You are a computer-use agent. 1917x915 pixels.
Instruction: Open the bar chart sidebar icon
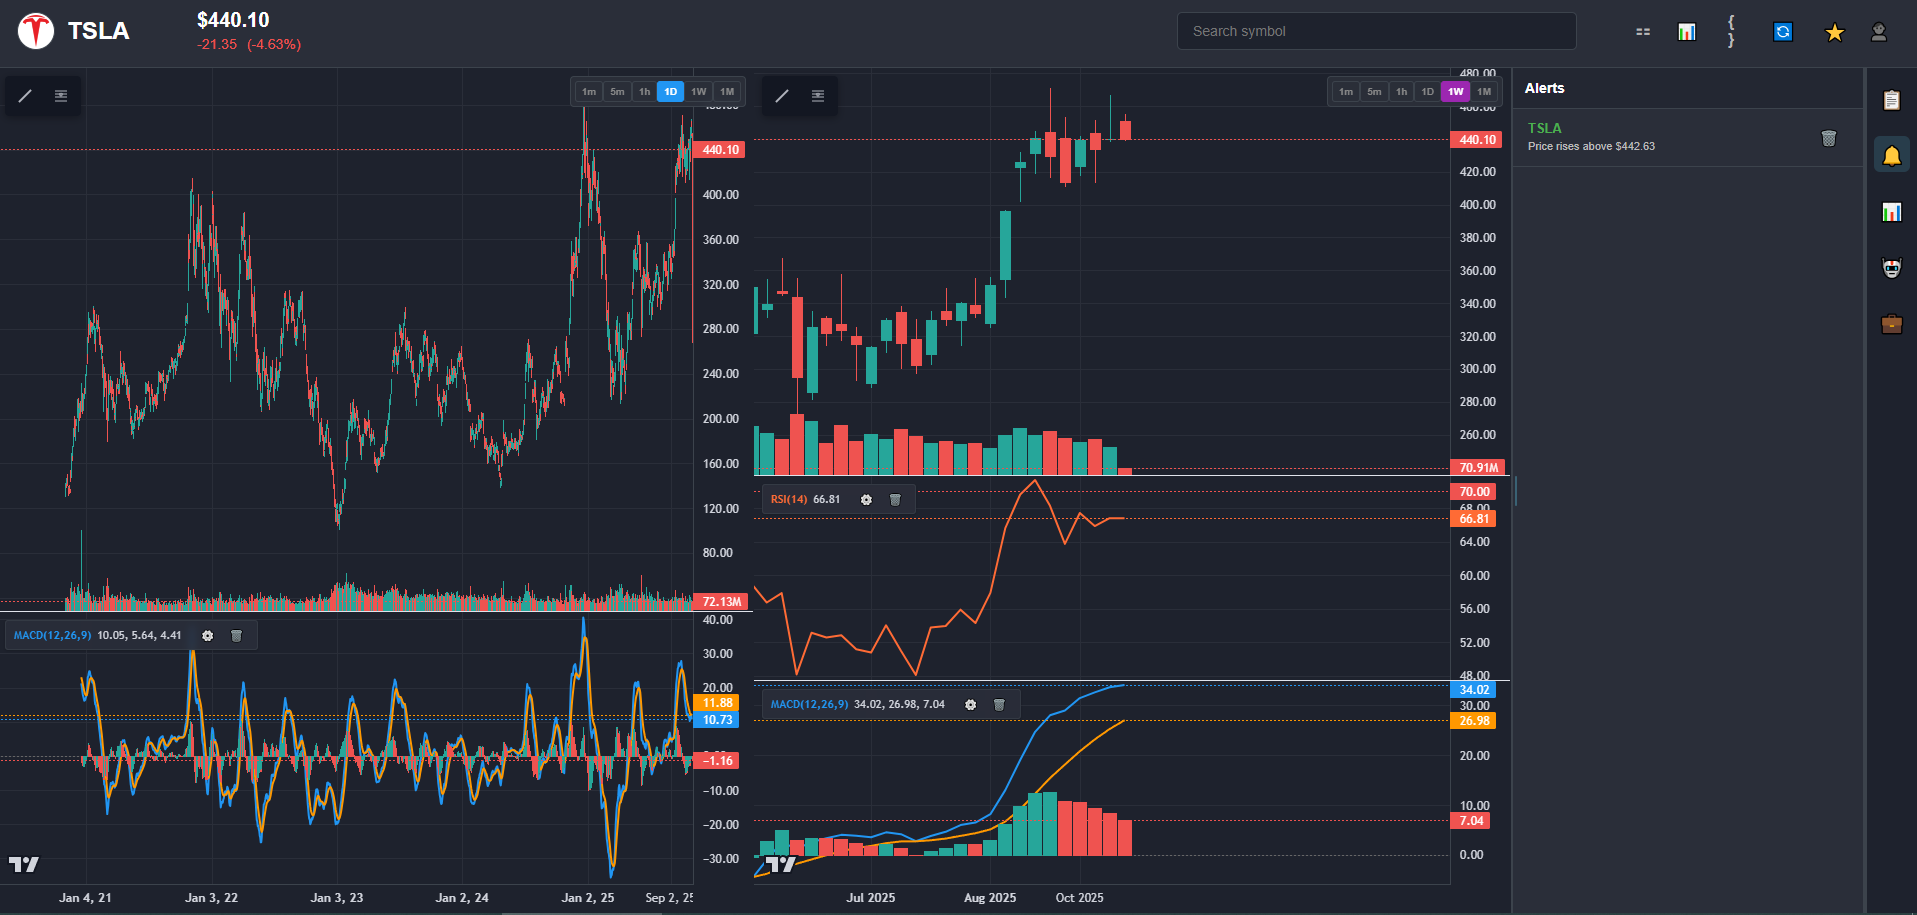pyautogui.click(x=1891, y=212)
